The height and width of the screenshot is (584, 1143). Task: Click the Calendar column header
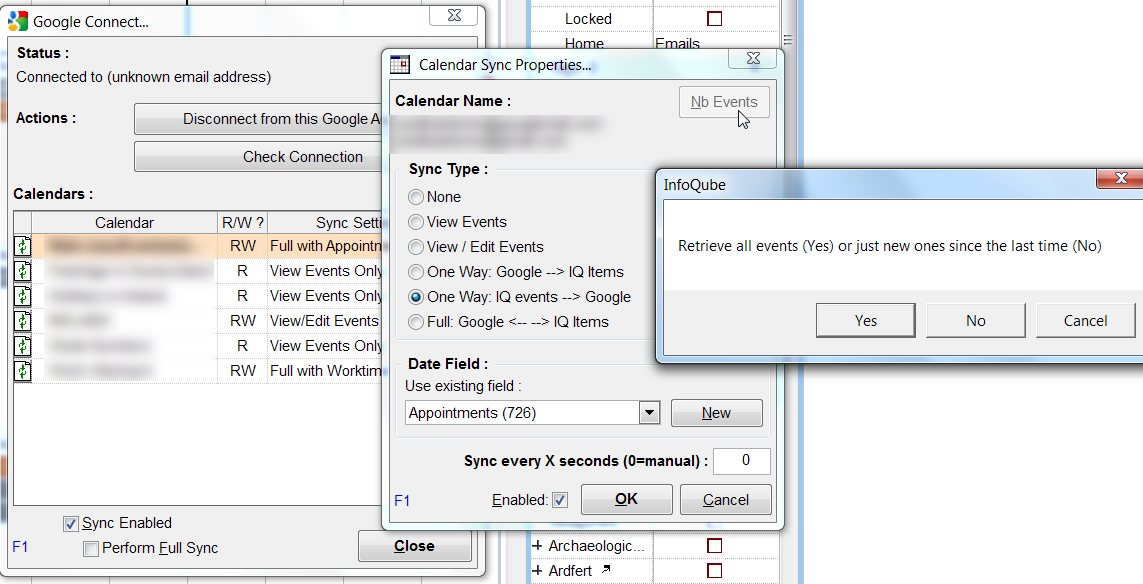125,222
